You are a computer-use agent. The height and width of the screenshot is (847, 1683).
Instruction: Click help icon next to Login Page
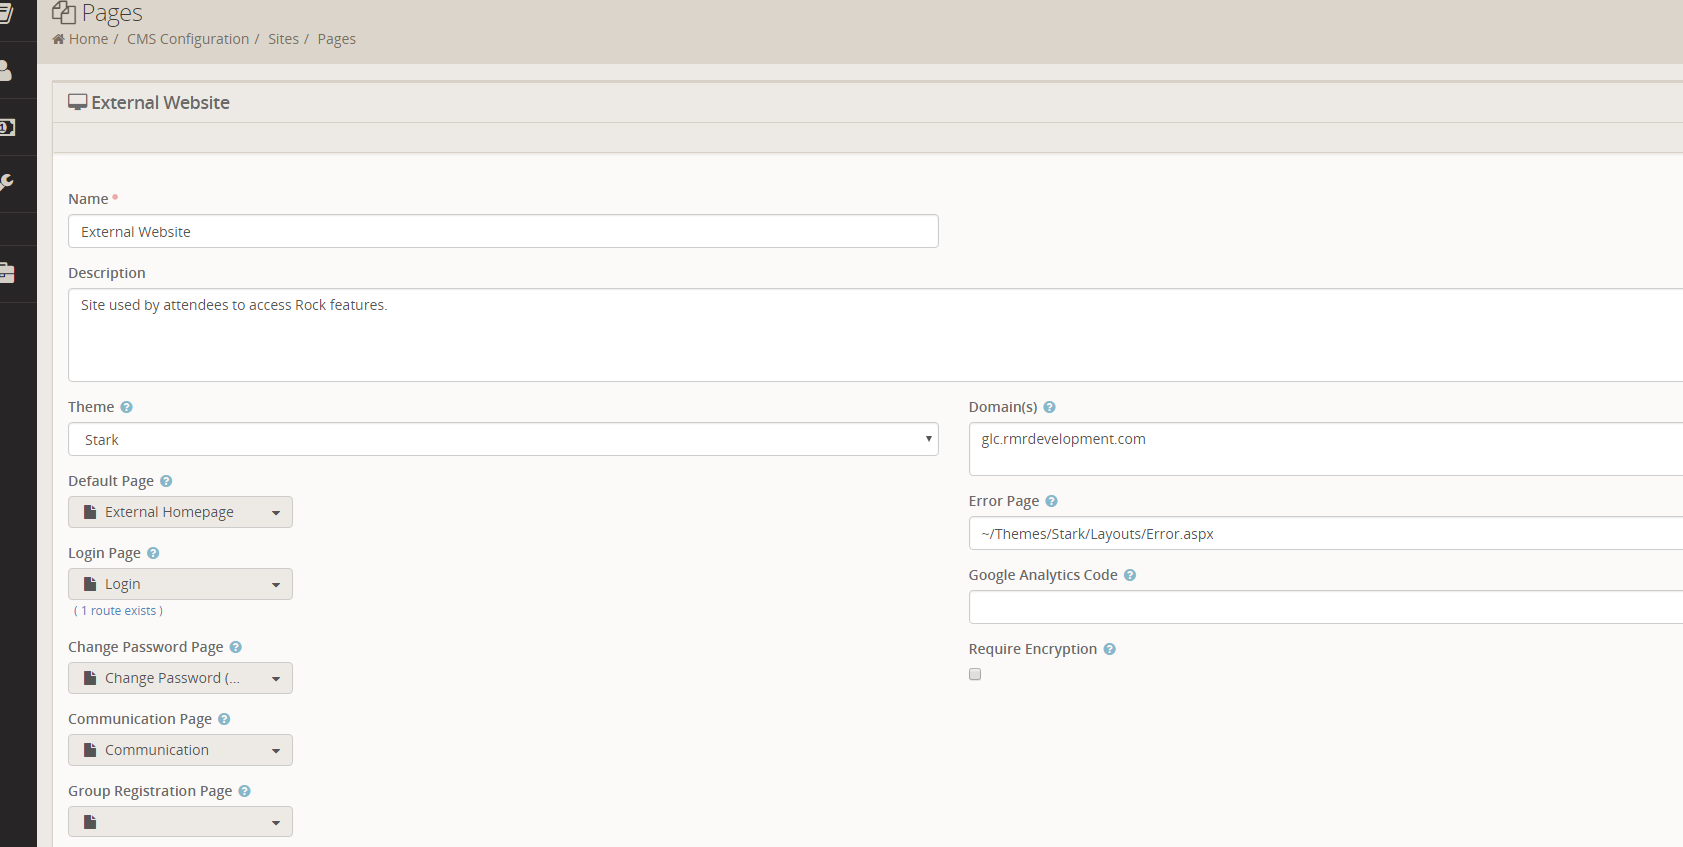[x=153, y=553]
